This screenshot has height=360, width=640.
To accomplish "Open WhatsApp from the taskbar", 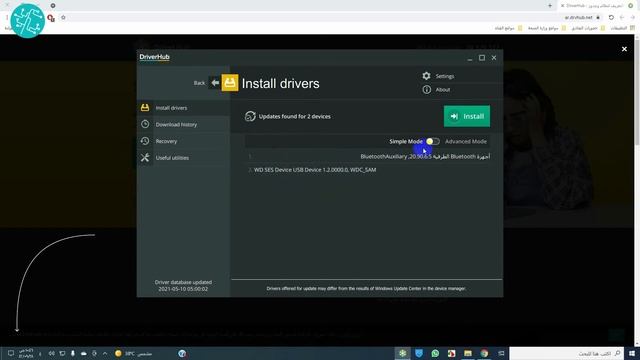I will (x=435, y=353).
